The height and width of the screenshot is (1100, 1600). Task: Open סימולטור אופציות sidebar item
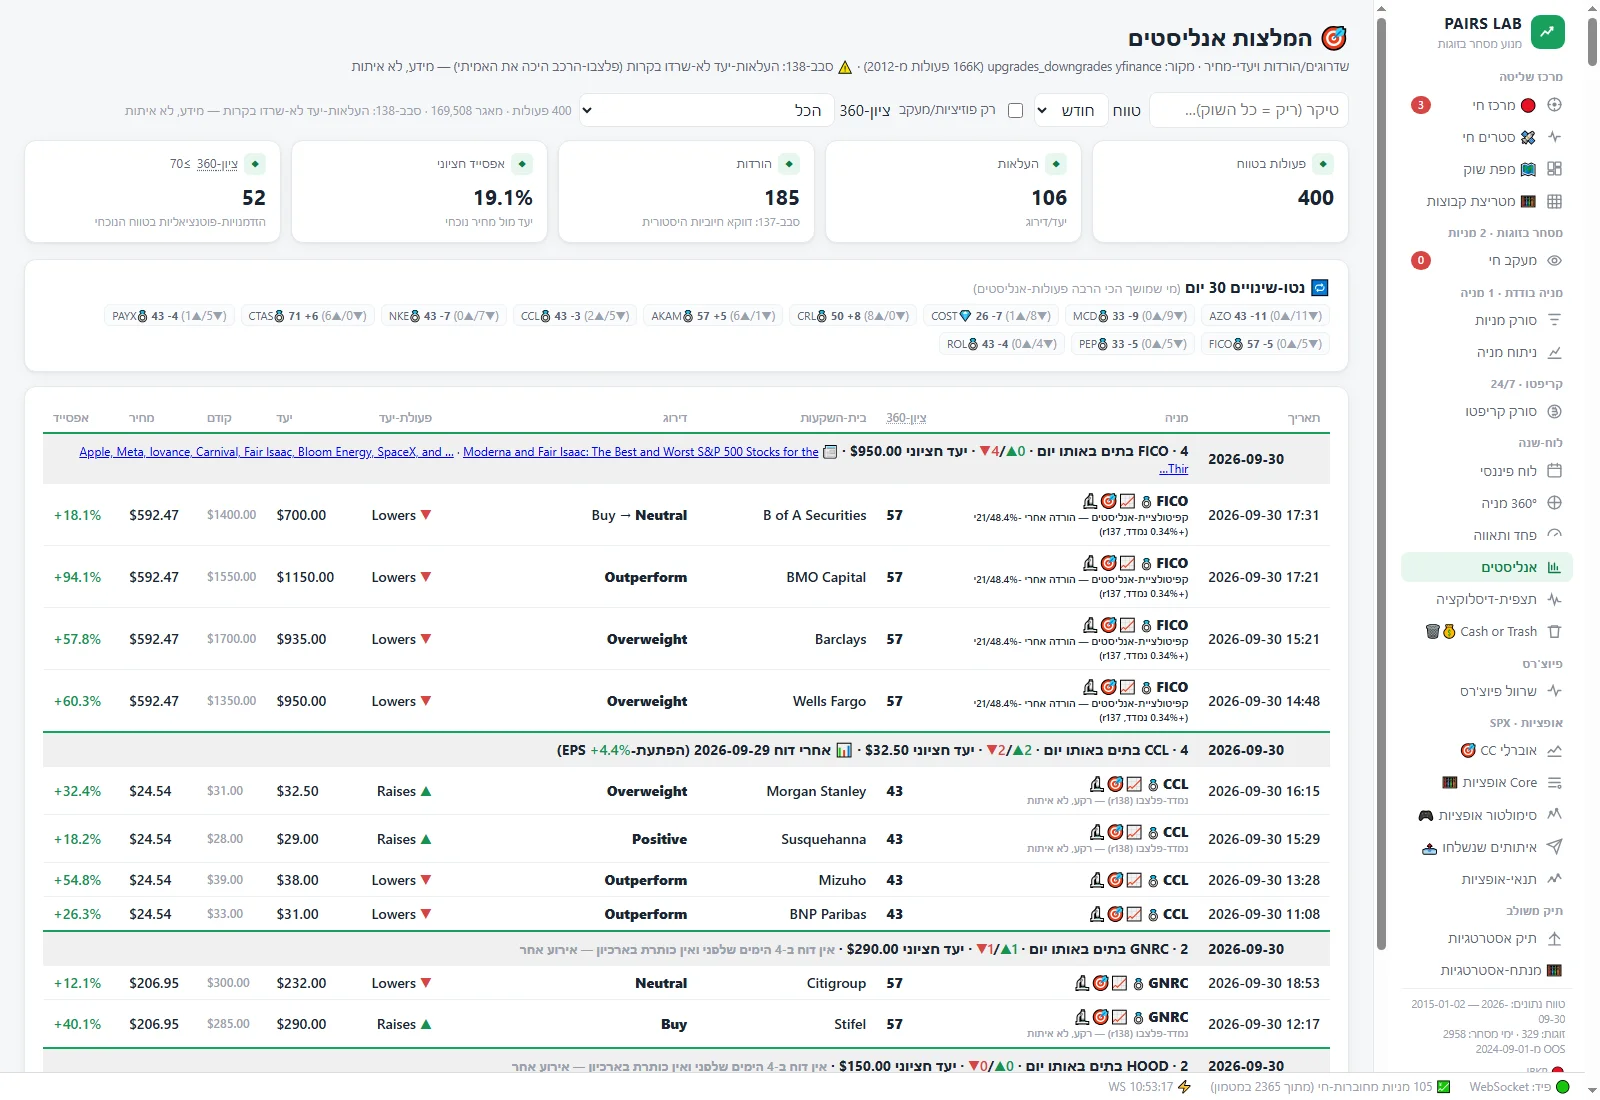tap(1487, 815)
